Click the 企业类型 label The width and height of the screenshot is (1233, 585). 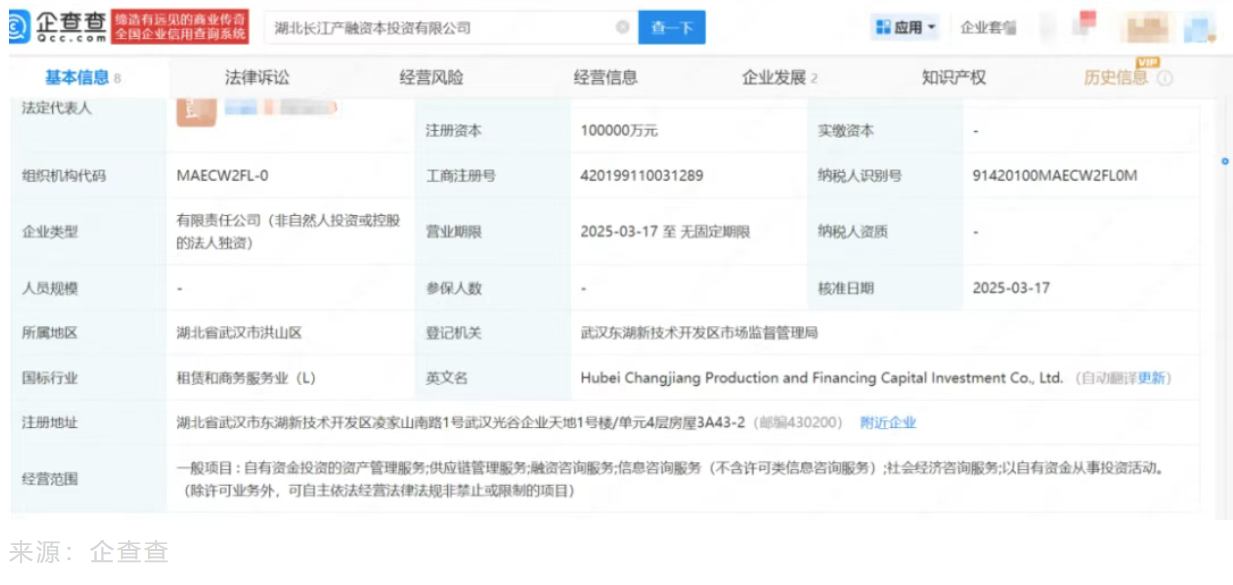[50, 232]
